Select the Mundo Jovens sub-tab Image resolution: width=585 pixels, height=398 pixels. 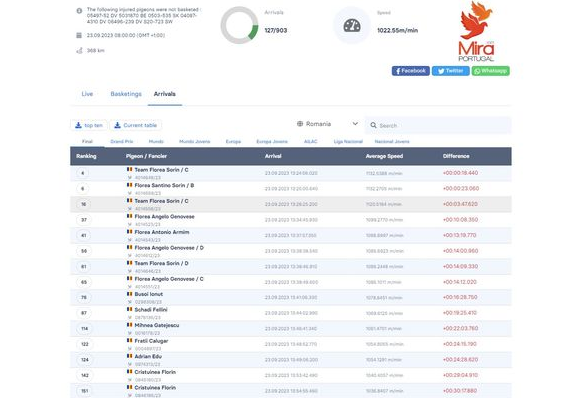point(194,141)
